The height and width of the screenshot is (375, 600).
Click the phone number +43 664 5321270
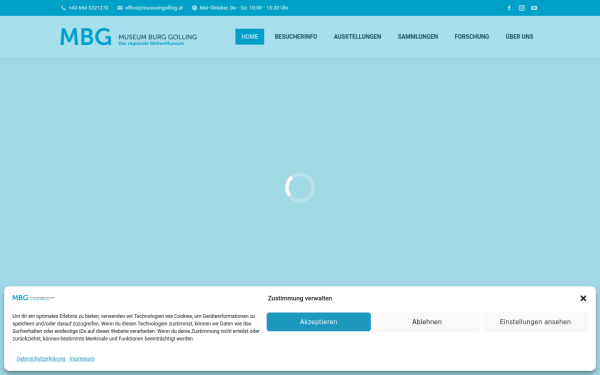point(85,8)
